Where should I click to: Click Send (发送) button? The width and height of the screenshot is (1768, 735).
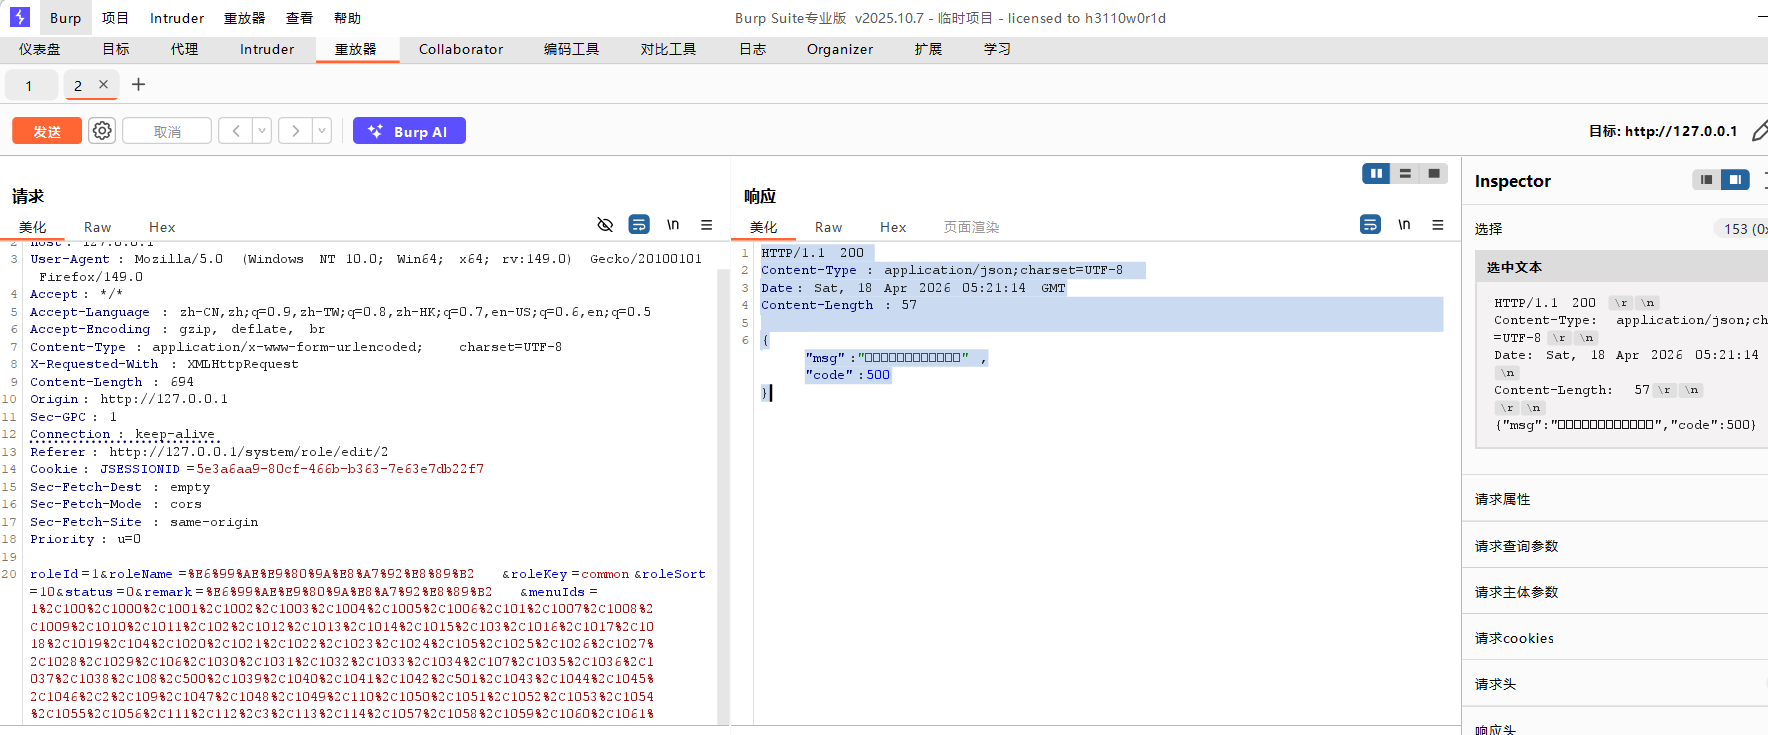click(x=47, y=131)
